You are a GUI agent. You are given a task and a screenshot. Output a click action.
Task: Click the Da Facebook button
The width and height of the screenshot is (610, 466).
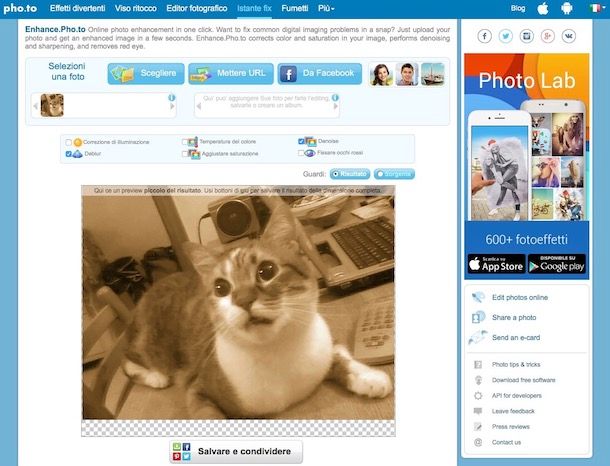pyautogui.click(x=320, y=74)
